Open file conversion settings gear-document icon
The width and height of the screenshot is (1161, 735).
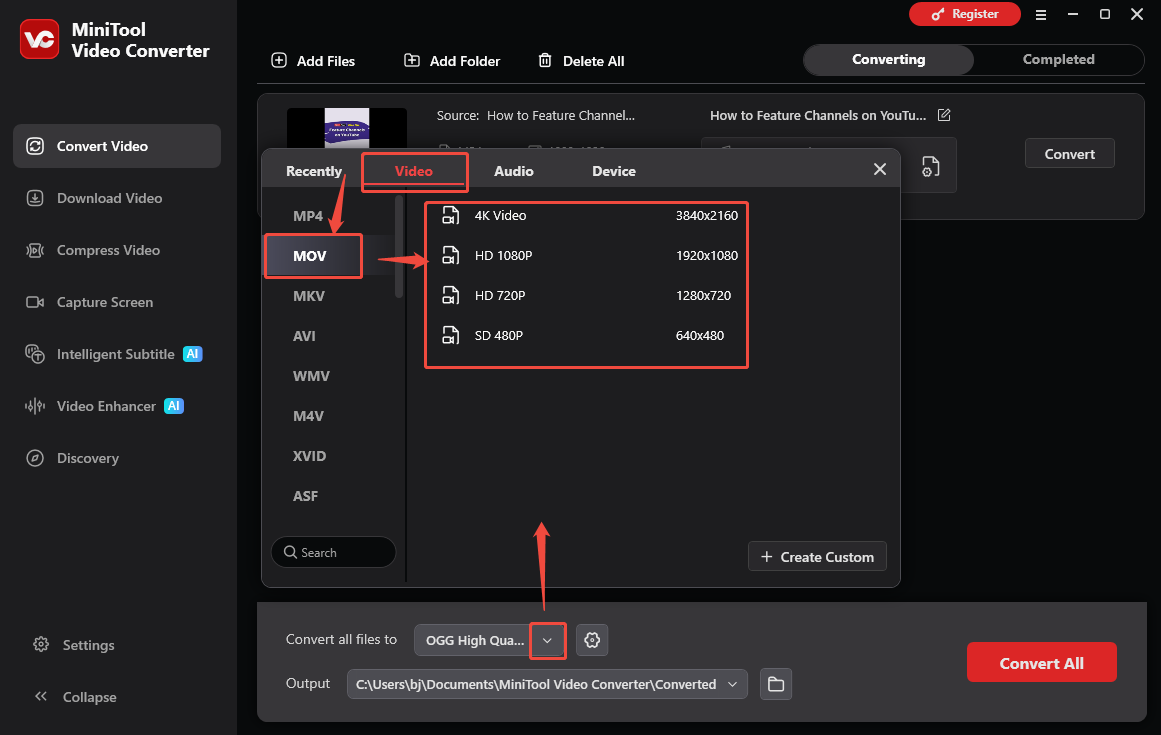[931, 167]
